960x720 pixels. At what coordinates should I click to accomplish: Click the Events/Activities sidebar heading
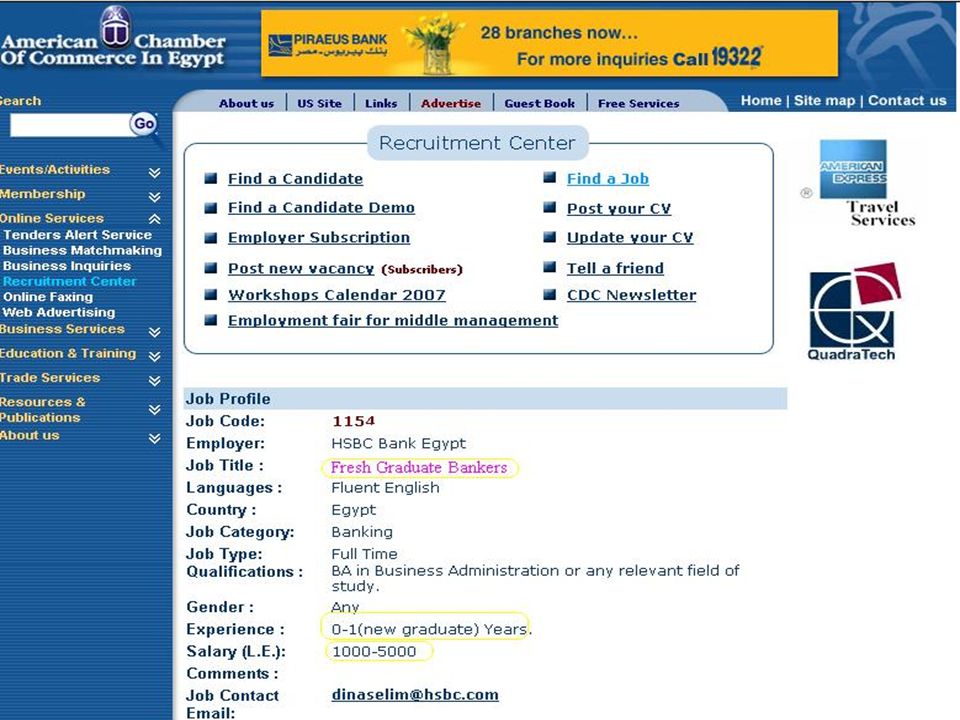[54, 170]
